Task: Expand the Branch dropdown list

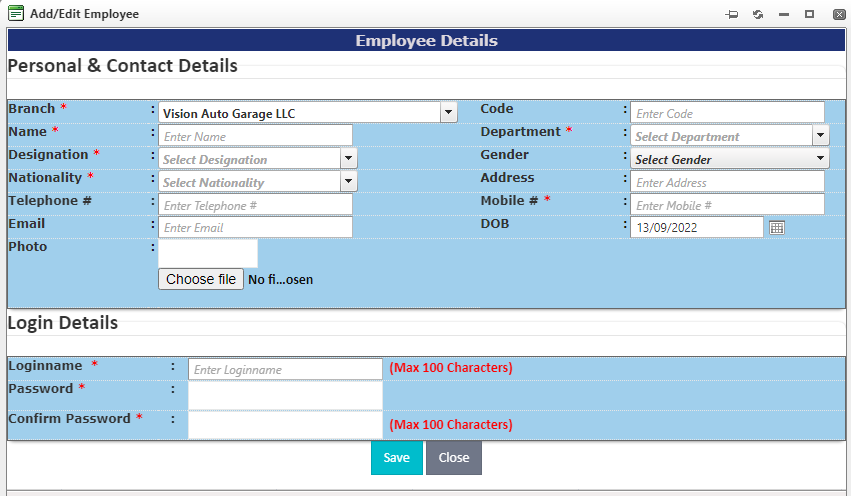Action: pos(448,113)
